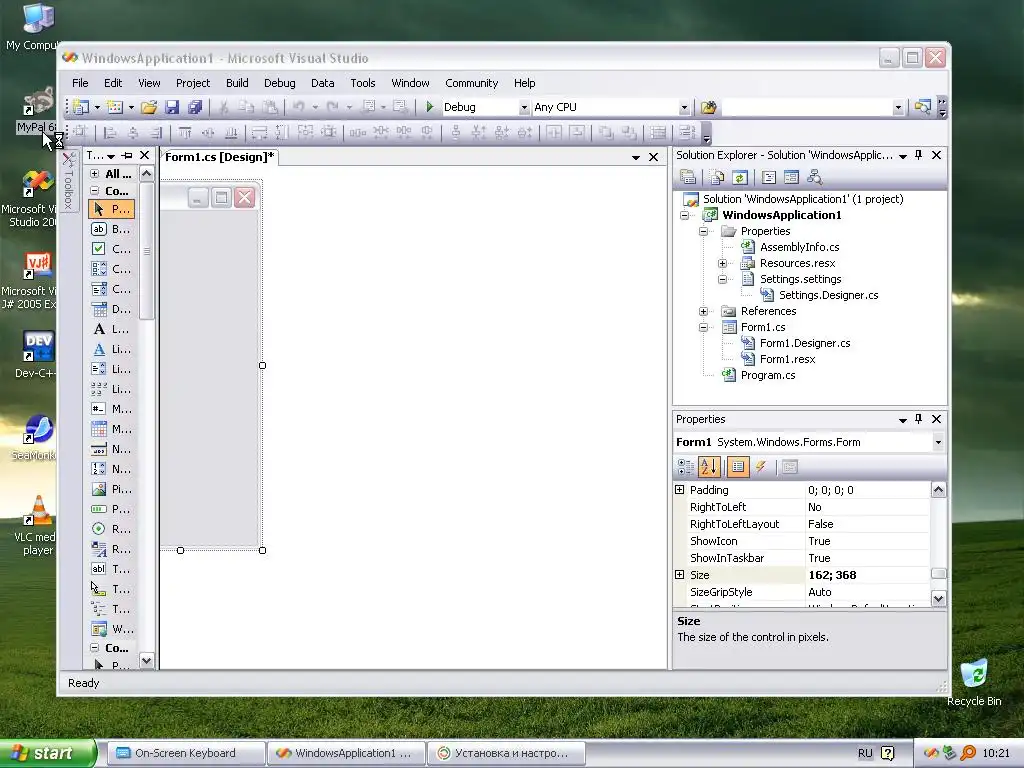This screenshot has width=1024, height=768.
Task: Toggle Alphabetical sort in Properties panel
Action: [x=709, y=466]
